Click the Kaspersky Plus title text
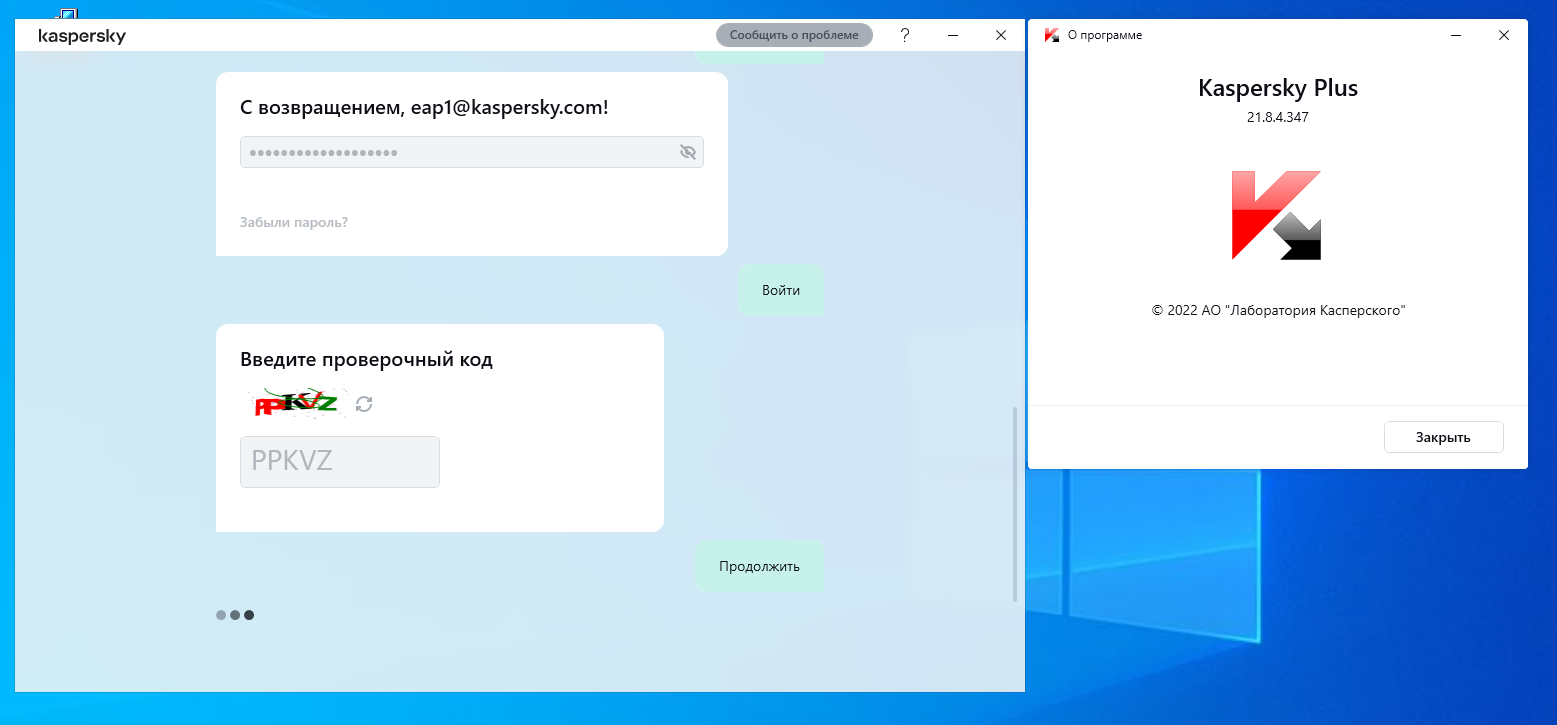This screenshot has height=725, width=1557. coord(1278,88)
